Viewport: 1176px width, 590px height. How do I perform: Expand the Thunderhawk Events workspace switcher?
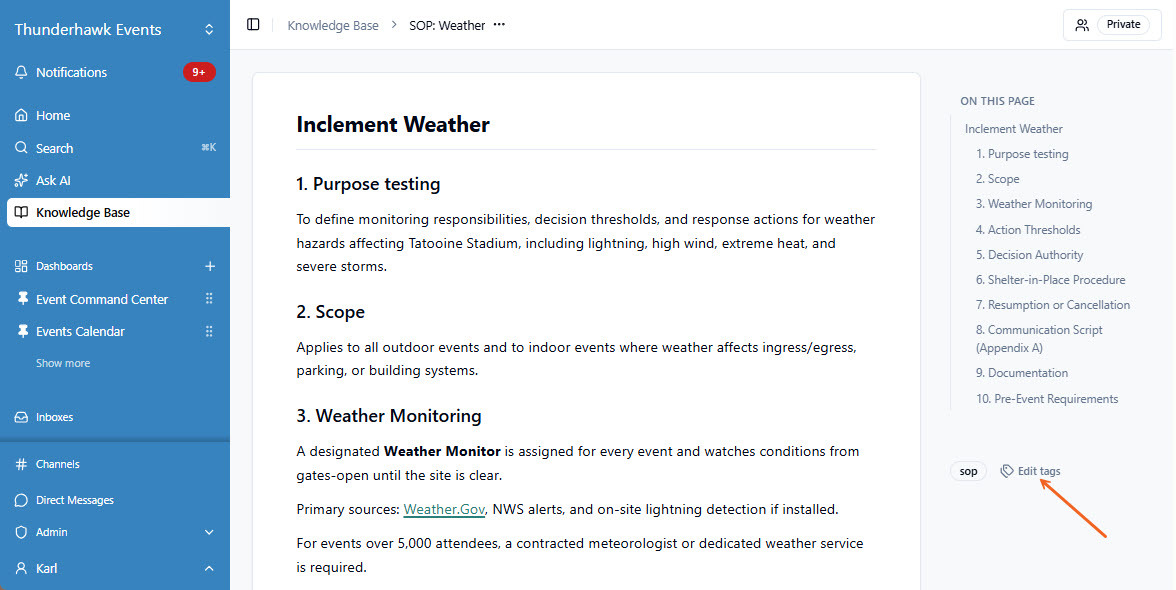[x=209, y=30]
